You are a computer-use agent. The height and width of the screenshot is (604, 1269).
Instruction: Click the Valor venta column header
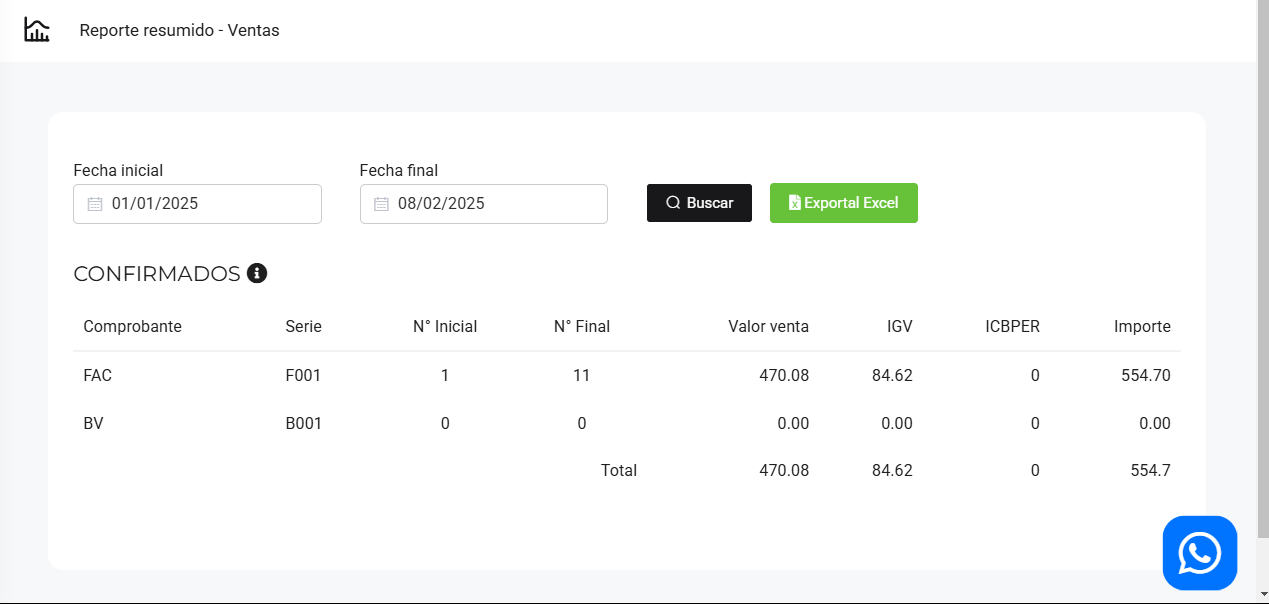pyautogui.click(x=768, y=326)
